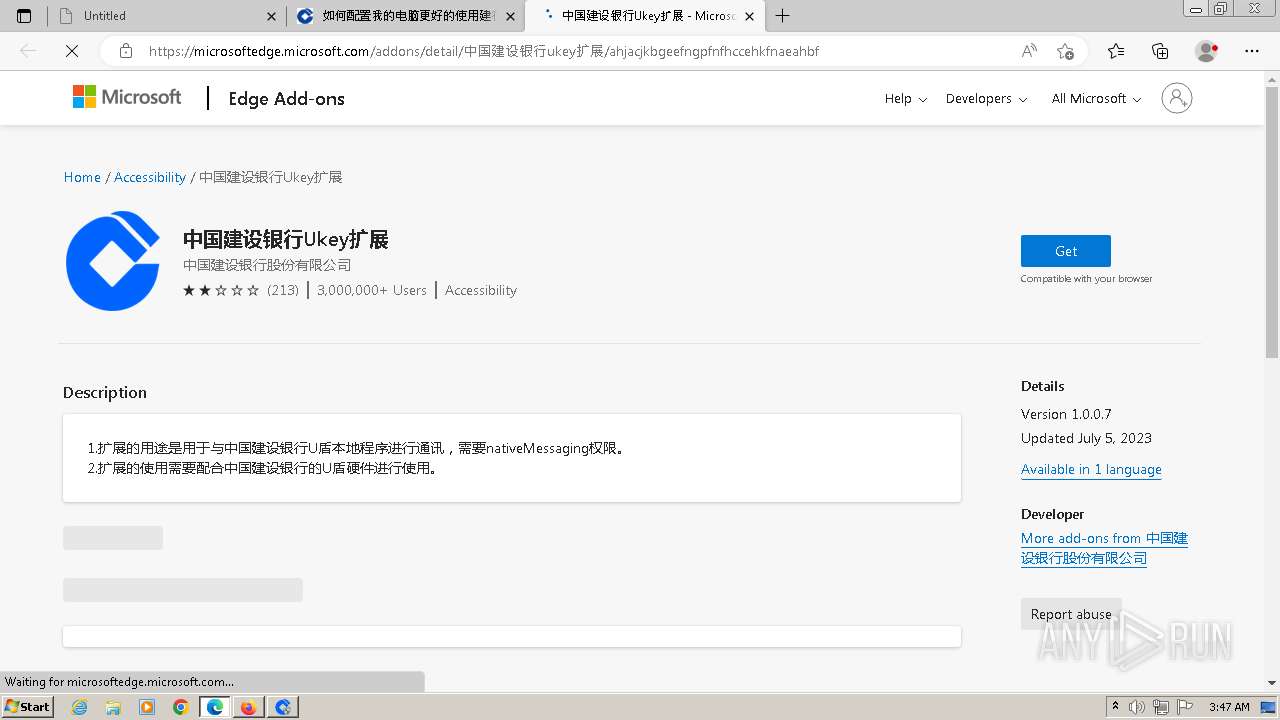Open the volume tray icon
The width and height of the screenshot is (1280, 720).
[x=1137, y=707]
